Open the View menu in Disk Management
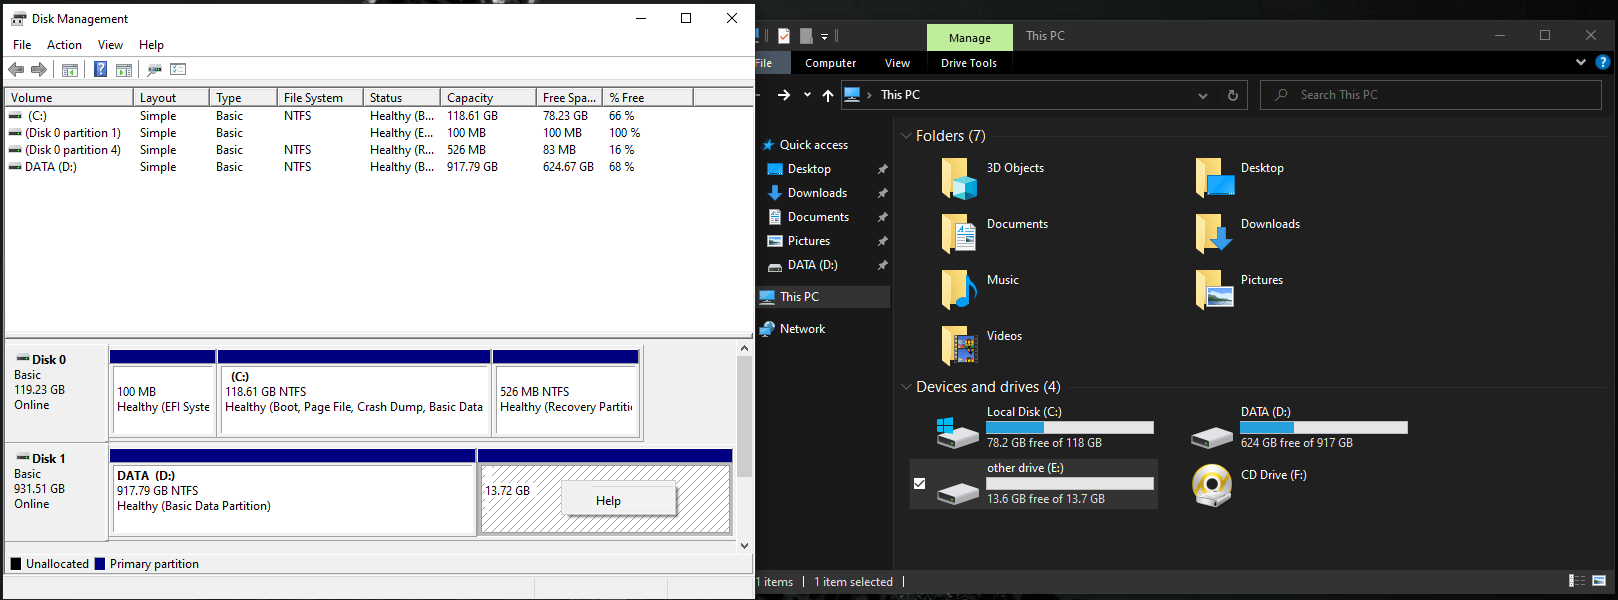 click(110, 45)
